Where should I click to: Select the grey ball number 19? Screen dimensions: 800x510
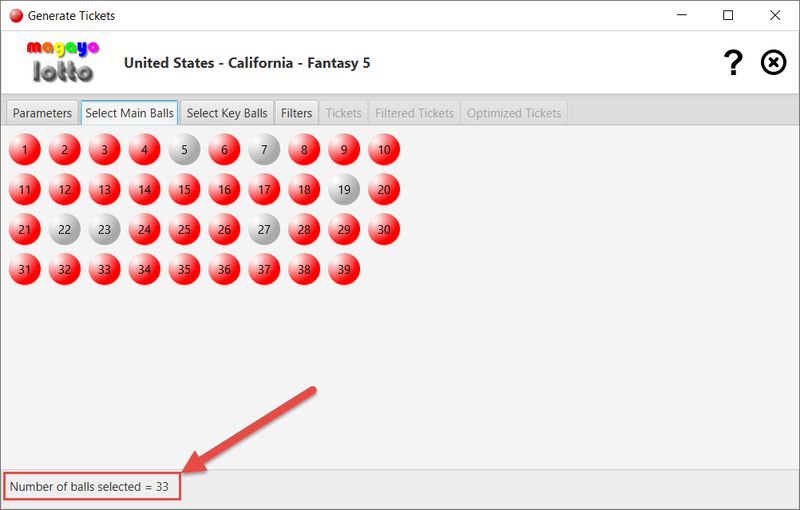pos(344,189)
